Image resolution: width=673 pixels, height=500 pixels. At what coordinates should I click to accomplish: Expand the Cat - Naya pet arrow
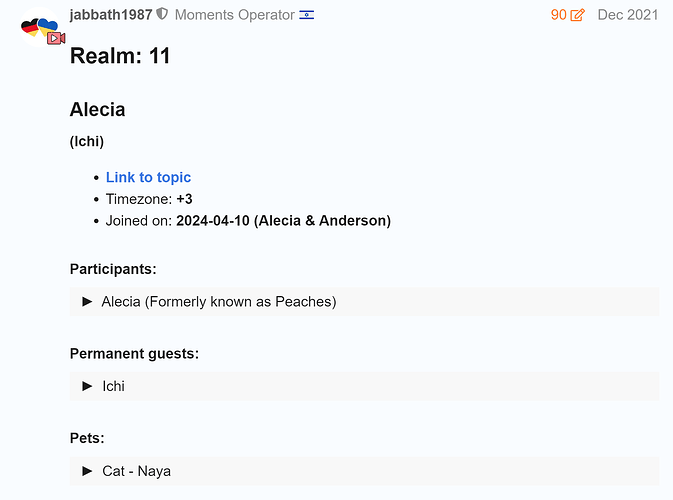88,470
